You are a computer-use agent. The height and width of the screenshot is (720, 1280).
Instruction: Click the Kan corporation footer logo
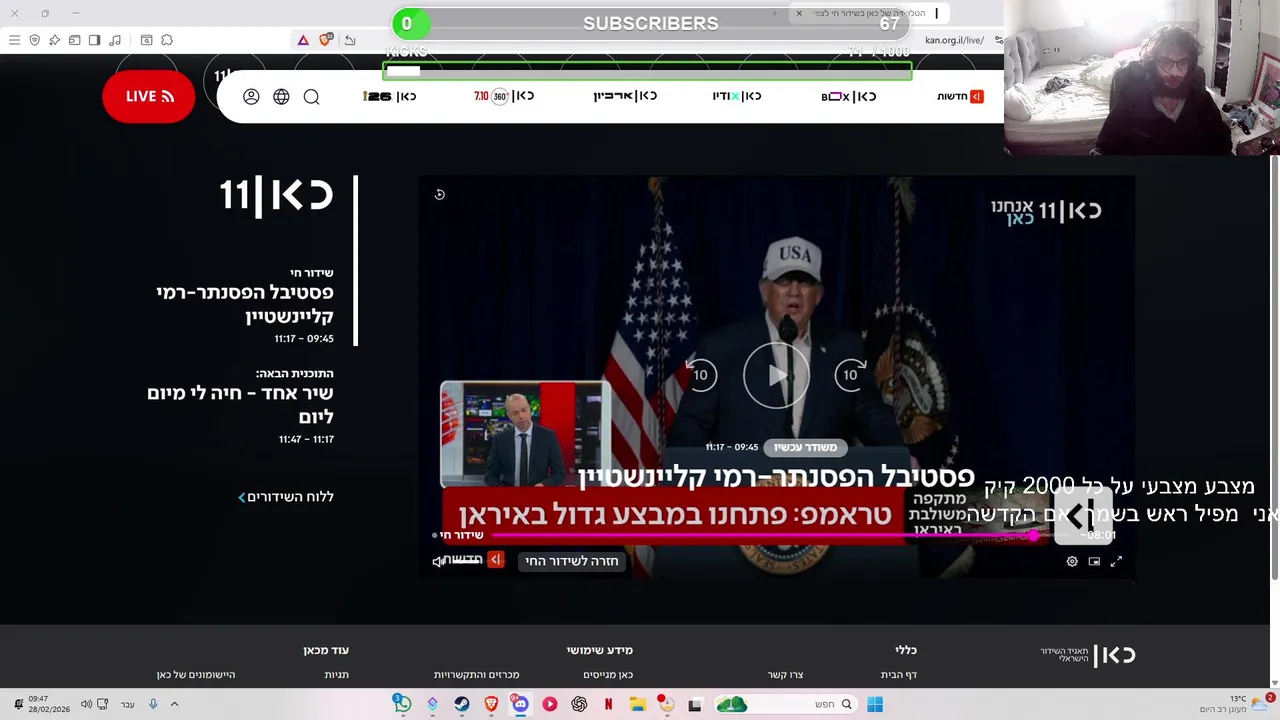coord(1088,655)
